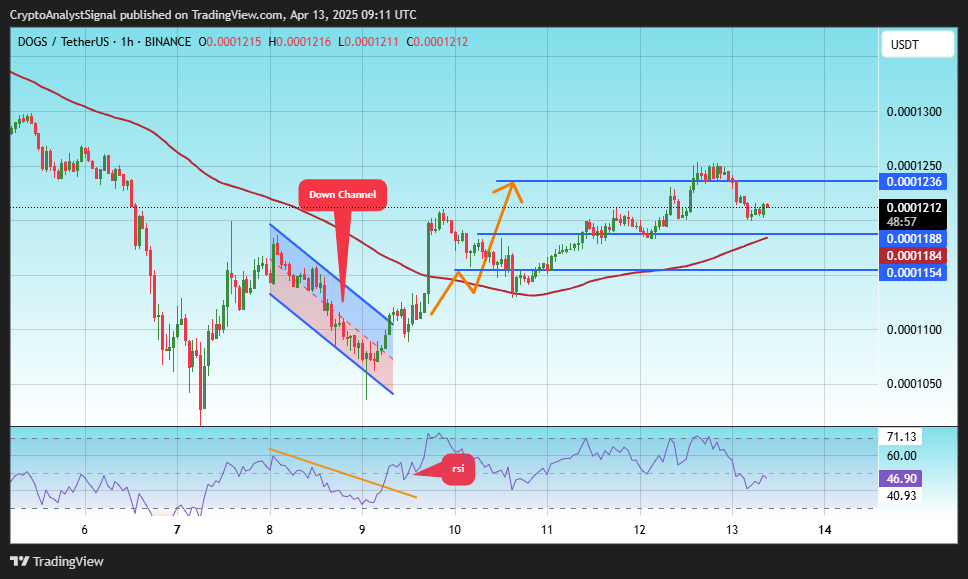Click the 0.0001050 price axis label

tap(914, 383)
